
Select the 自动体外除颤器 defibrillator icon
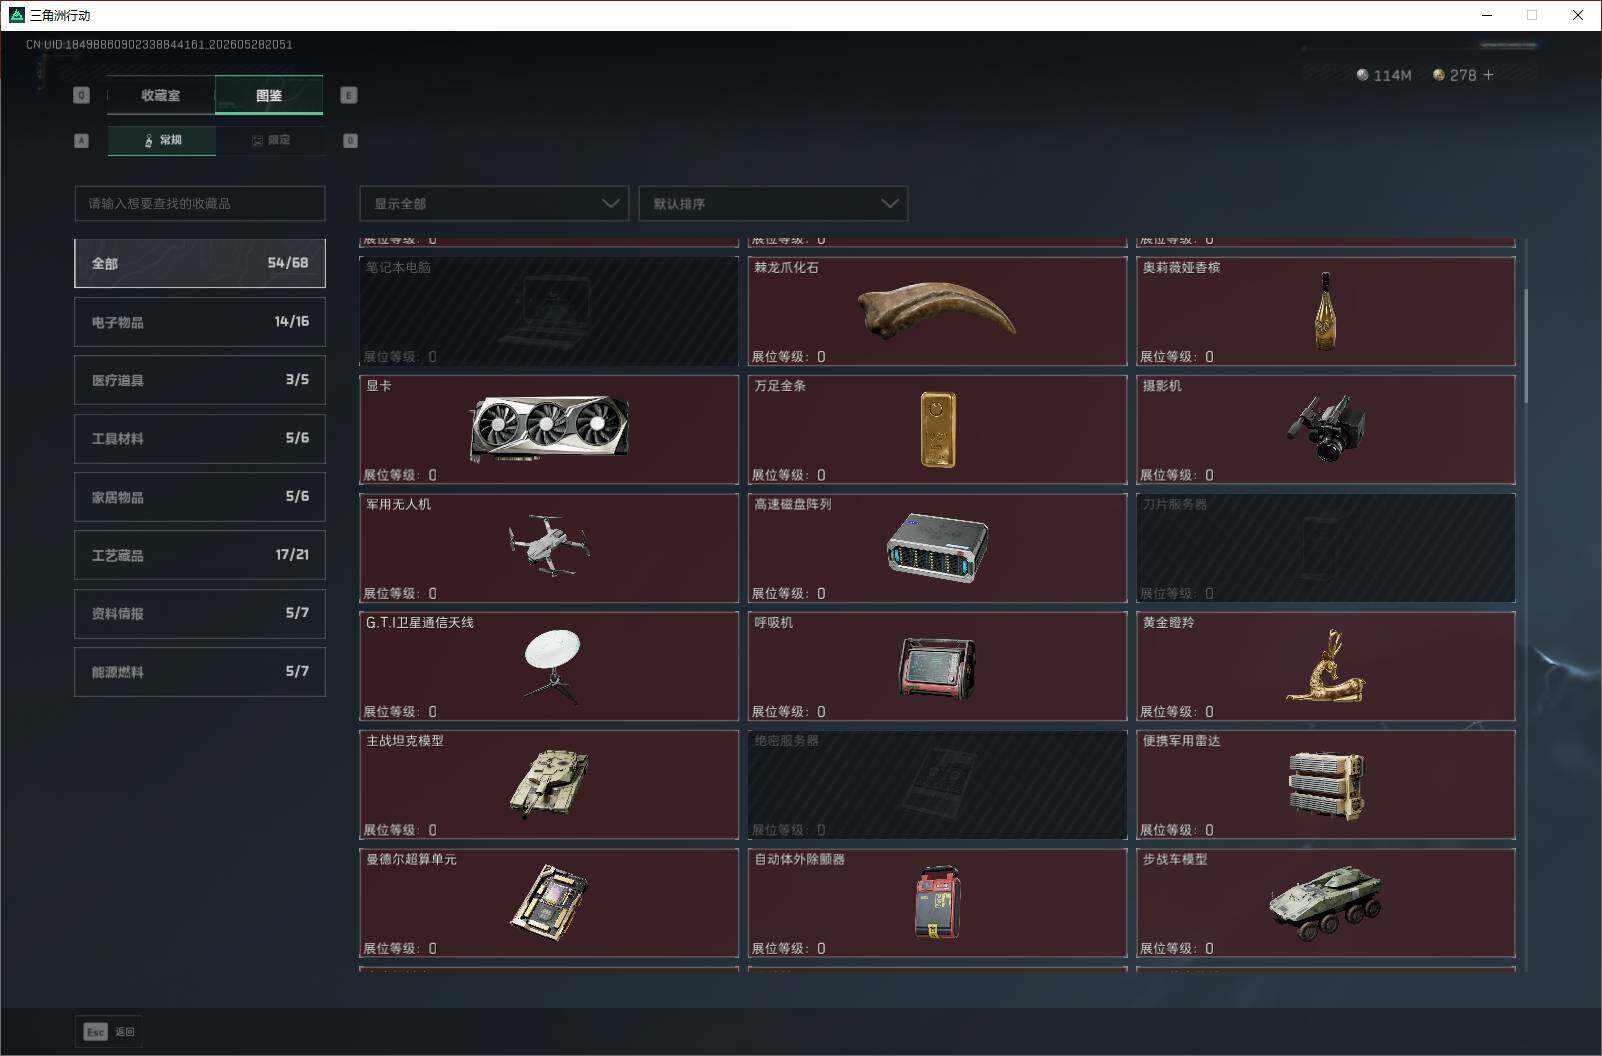click(x=937, y=902)
